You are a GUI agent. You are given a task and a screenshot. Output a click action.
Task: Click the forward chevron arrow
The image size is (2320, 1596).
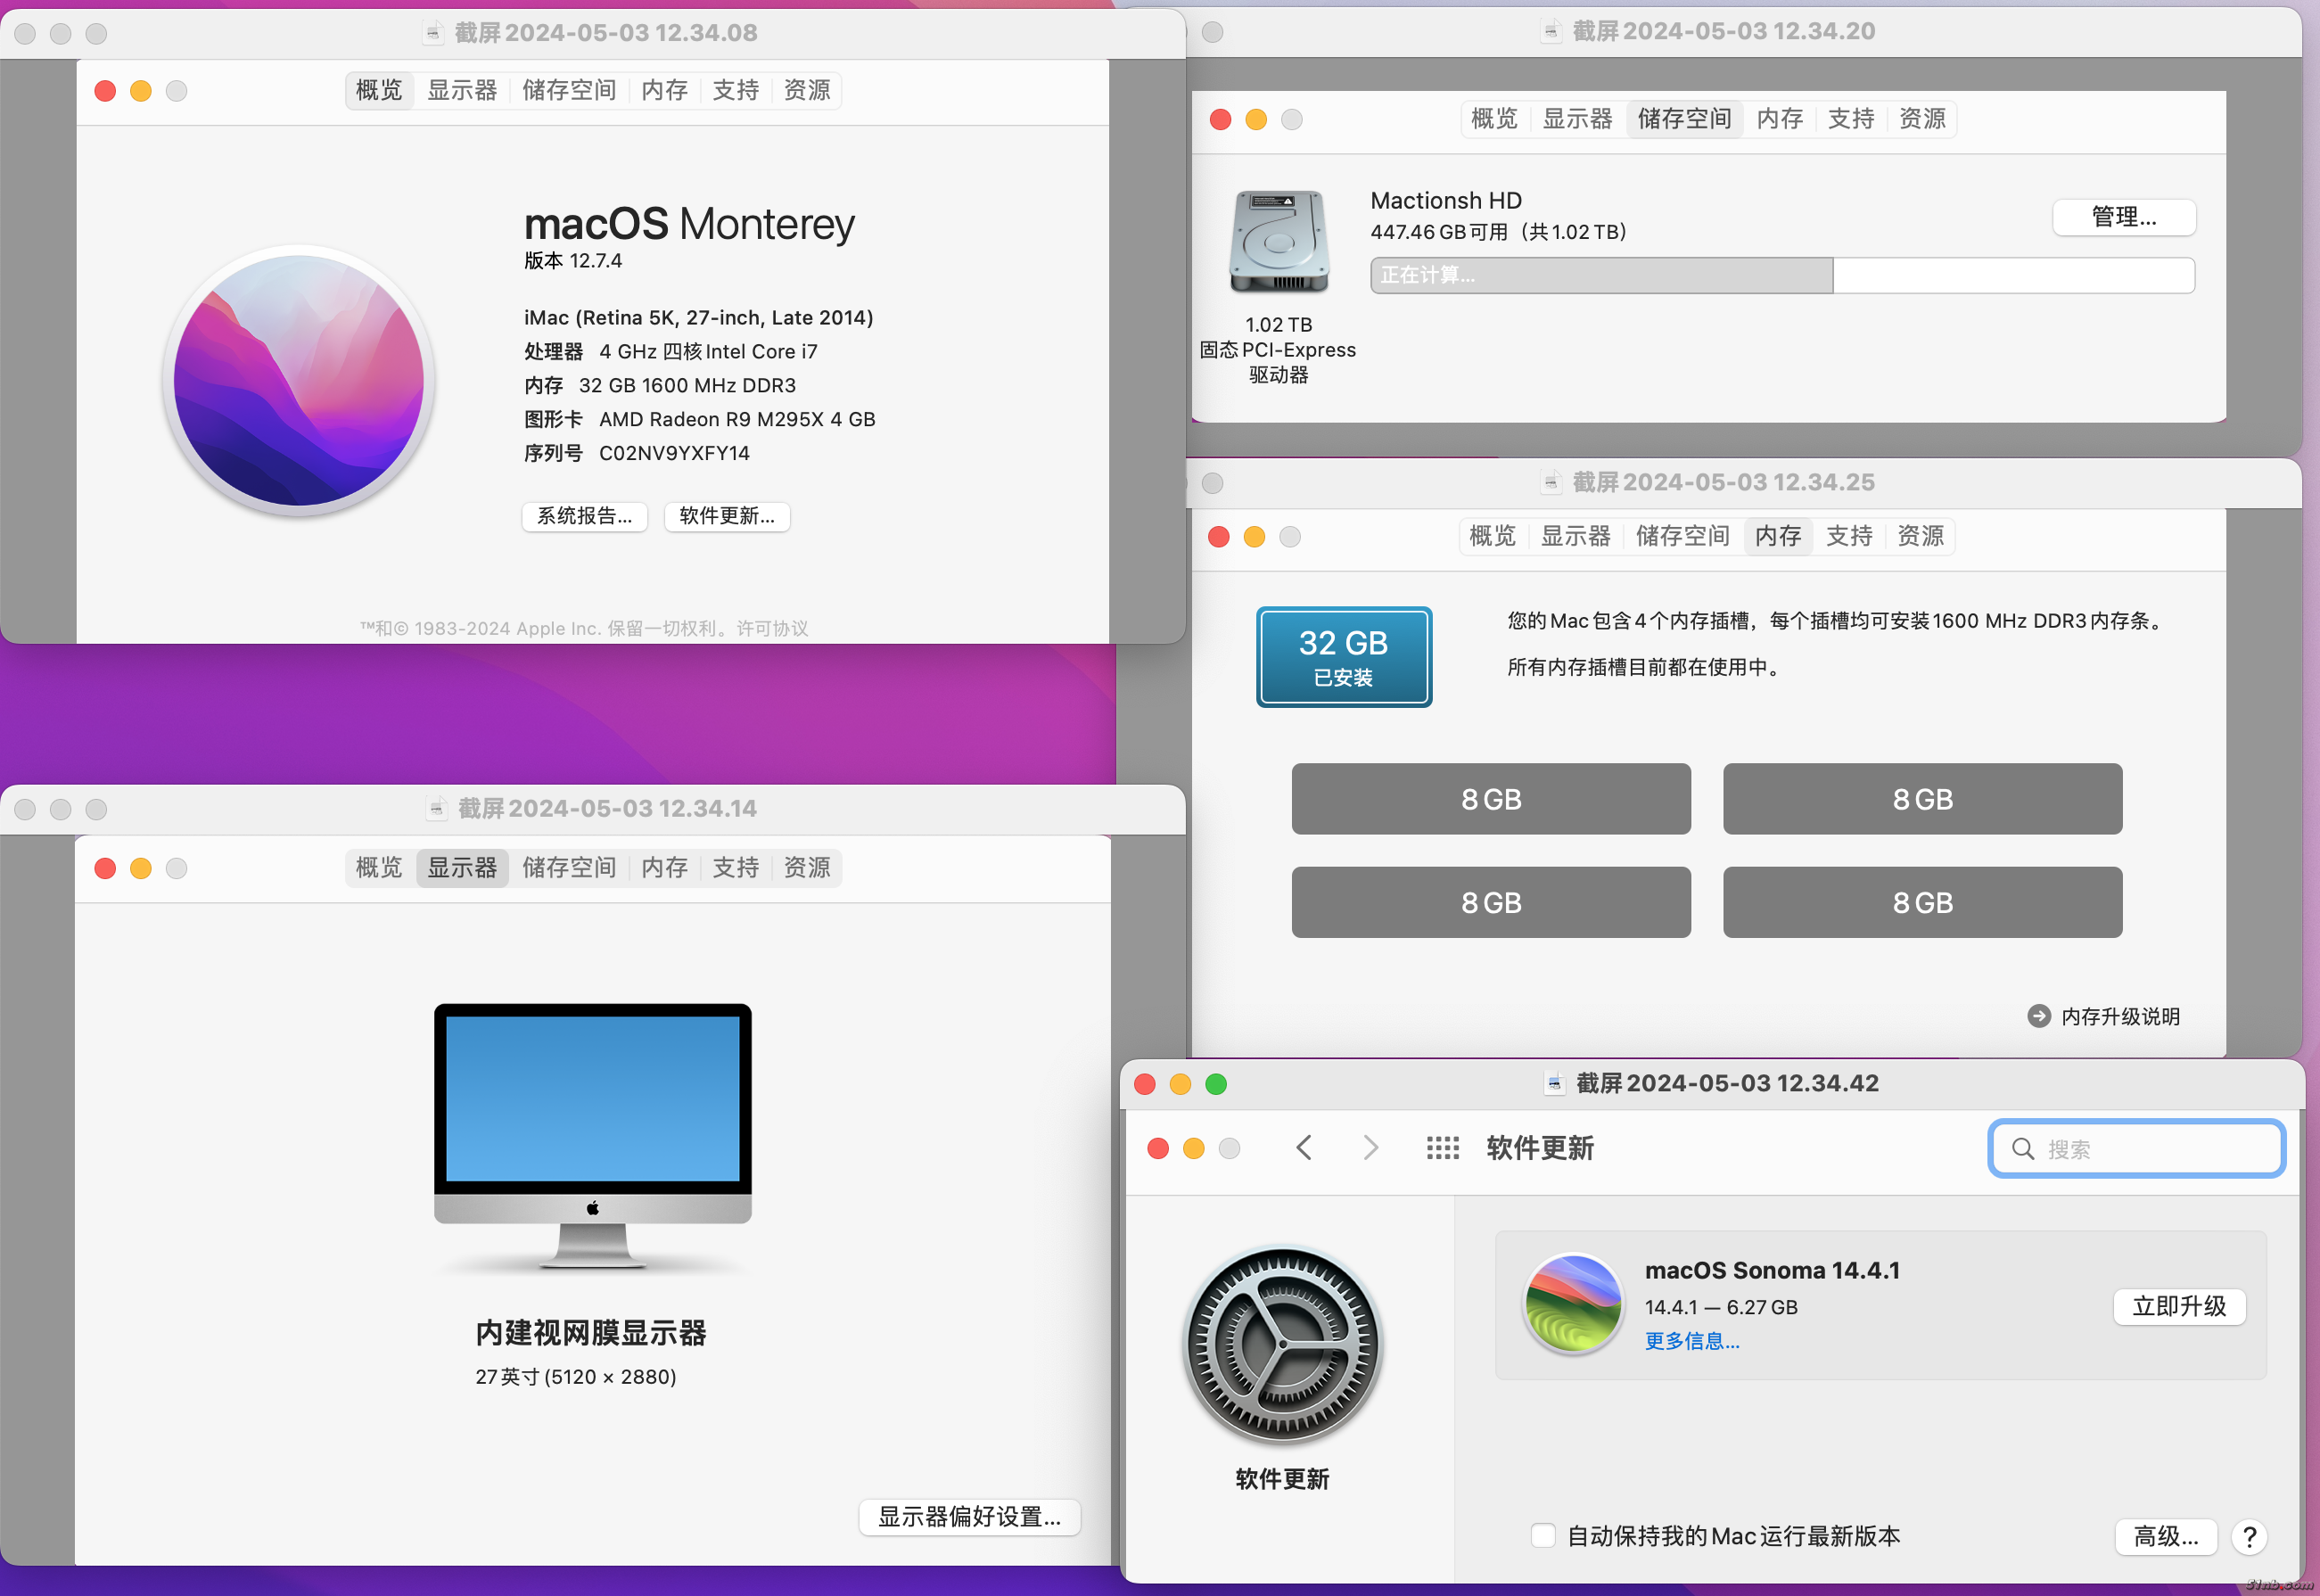point(1370,1147)
